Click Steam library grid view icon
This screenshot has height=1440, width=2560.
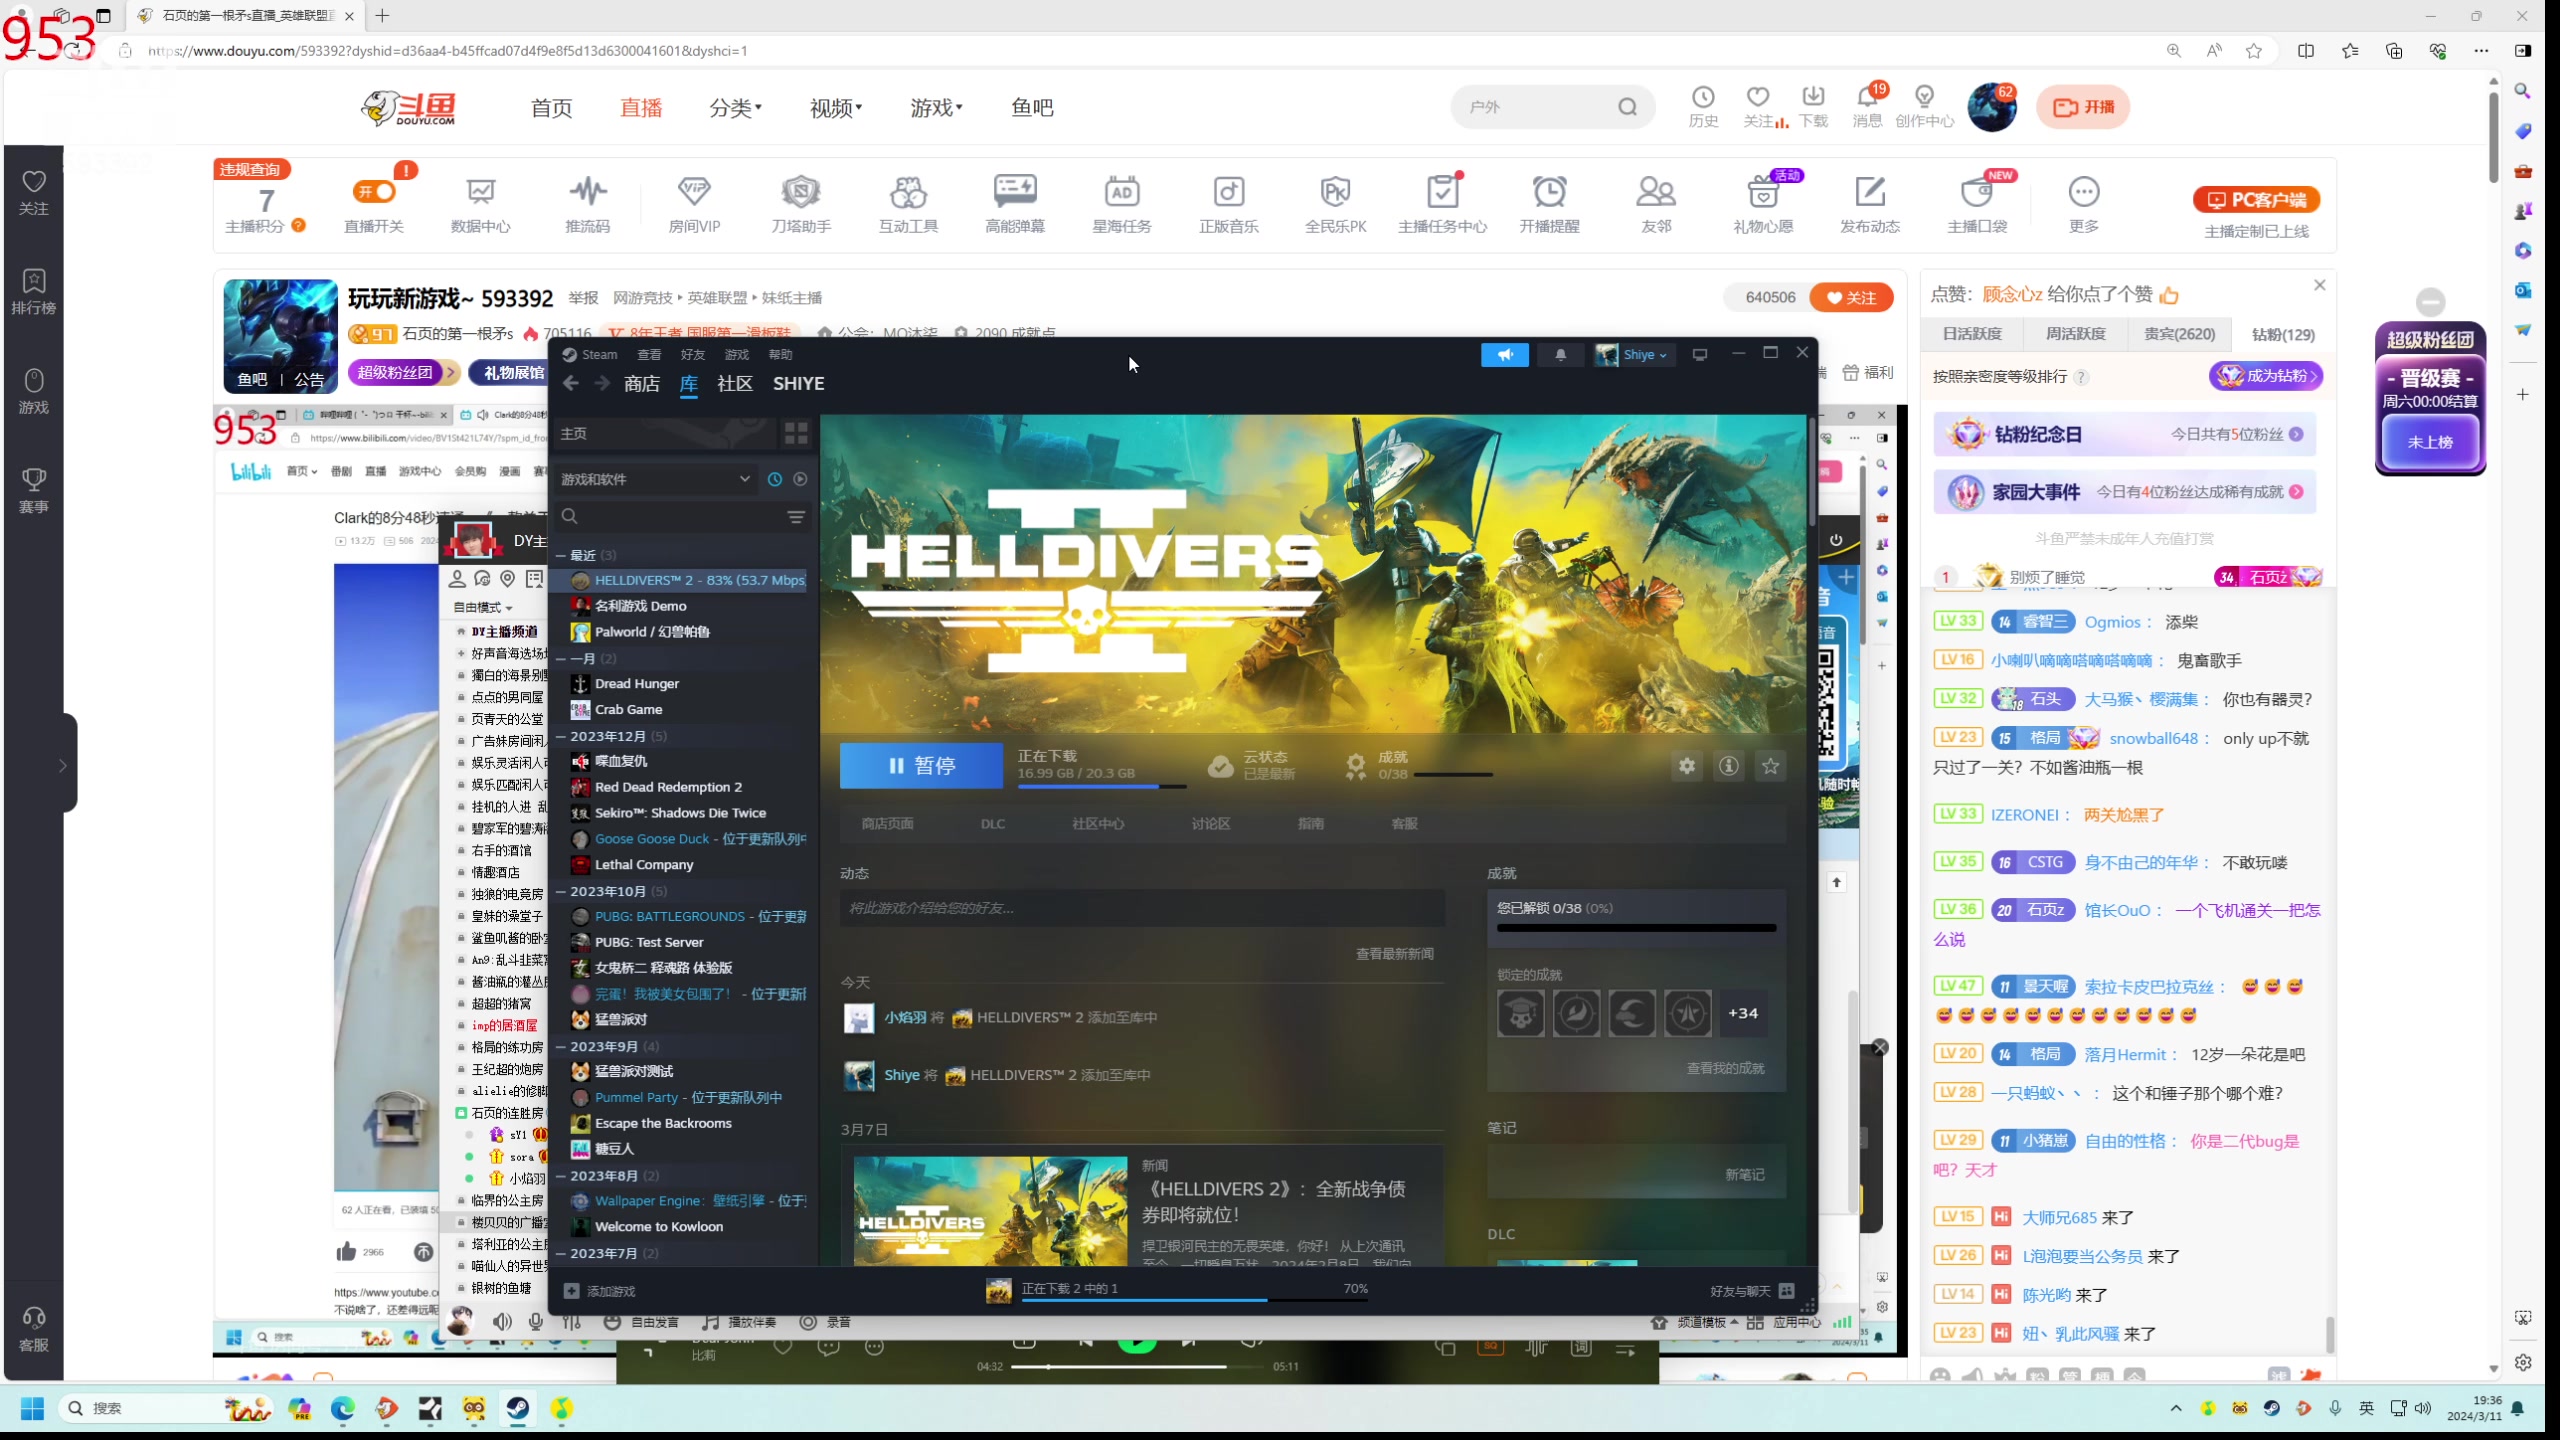796,433
